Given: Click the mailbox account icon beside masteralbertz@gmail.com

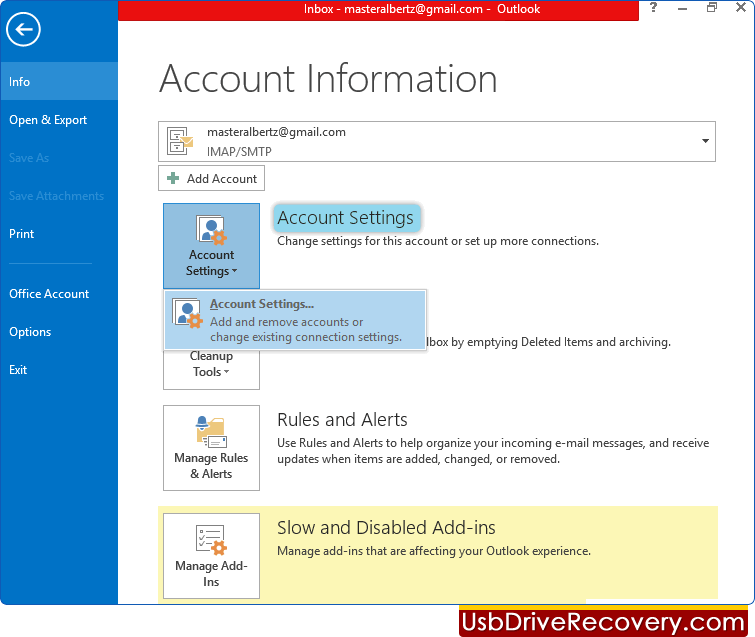Looking at the screenshot, I should (180, 141).
